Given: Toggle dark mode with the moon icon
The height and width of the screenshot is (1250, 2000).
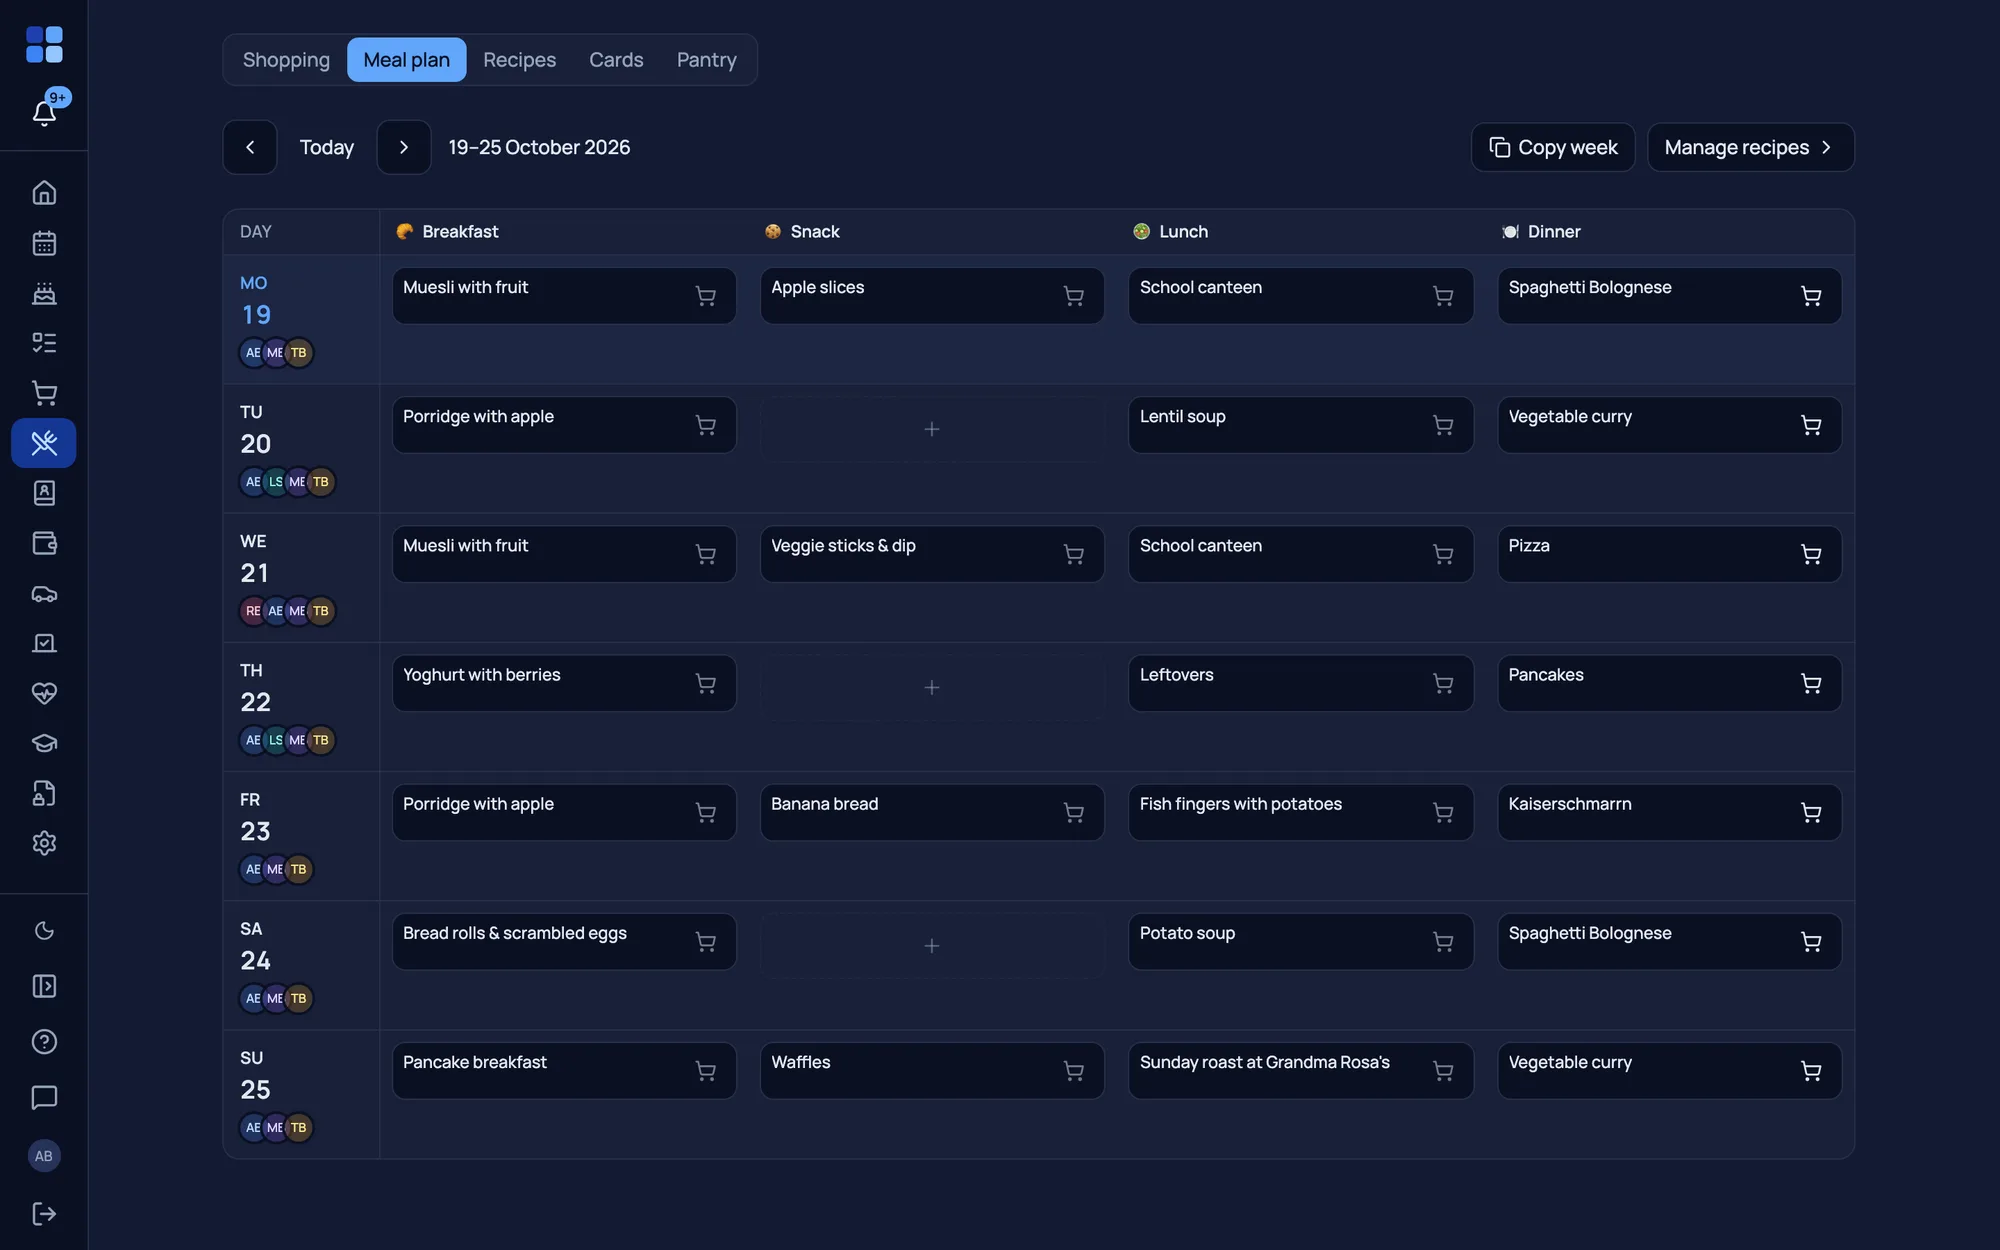Looking at the screenshot, I should pos(44,931).
